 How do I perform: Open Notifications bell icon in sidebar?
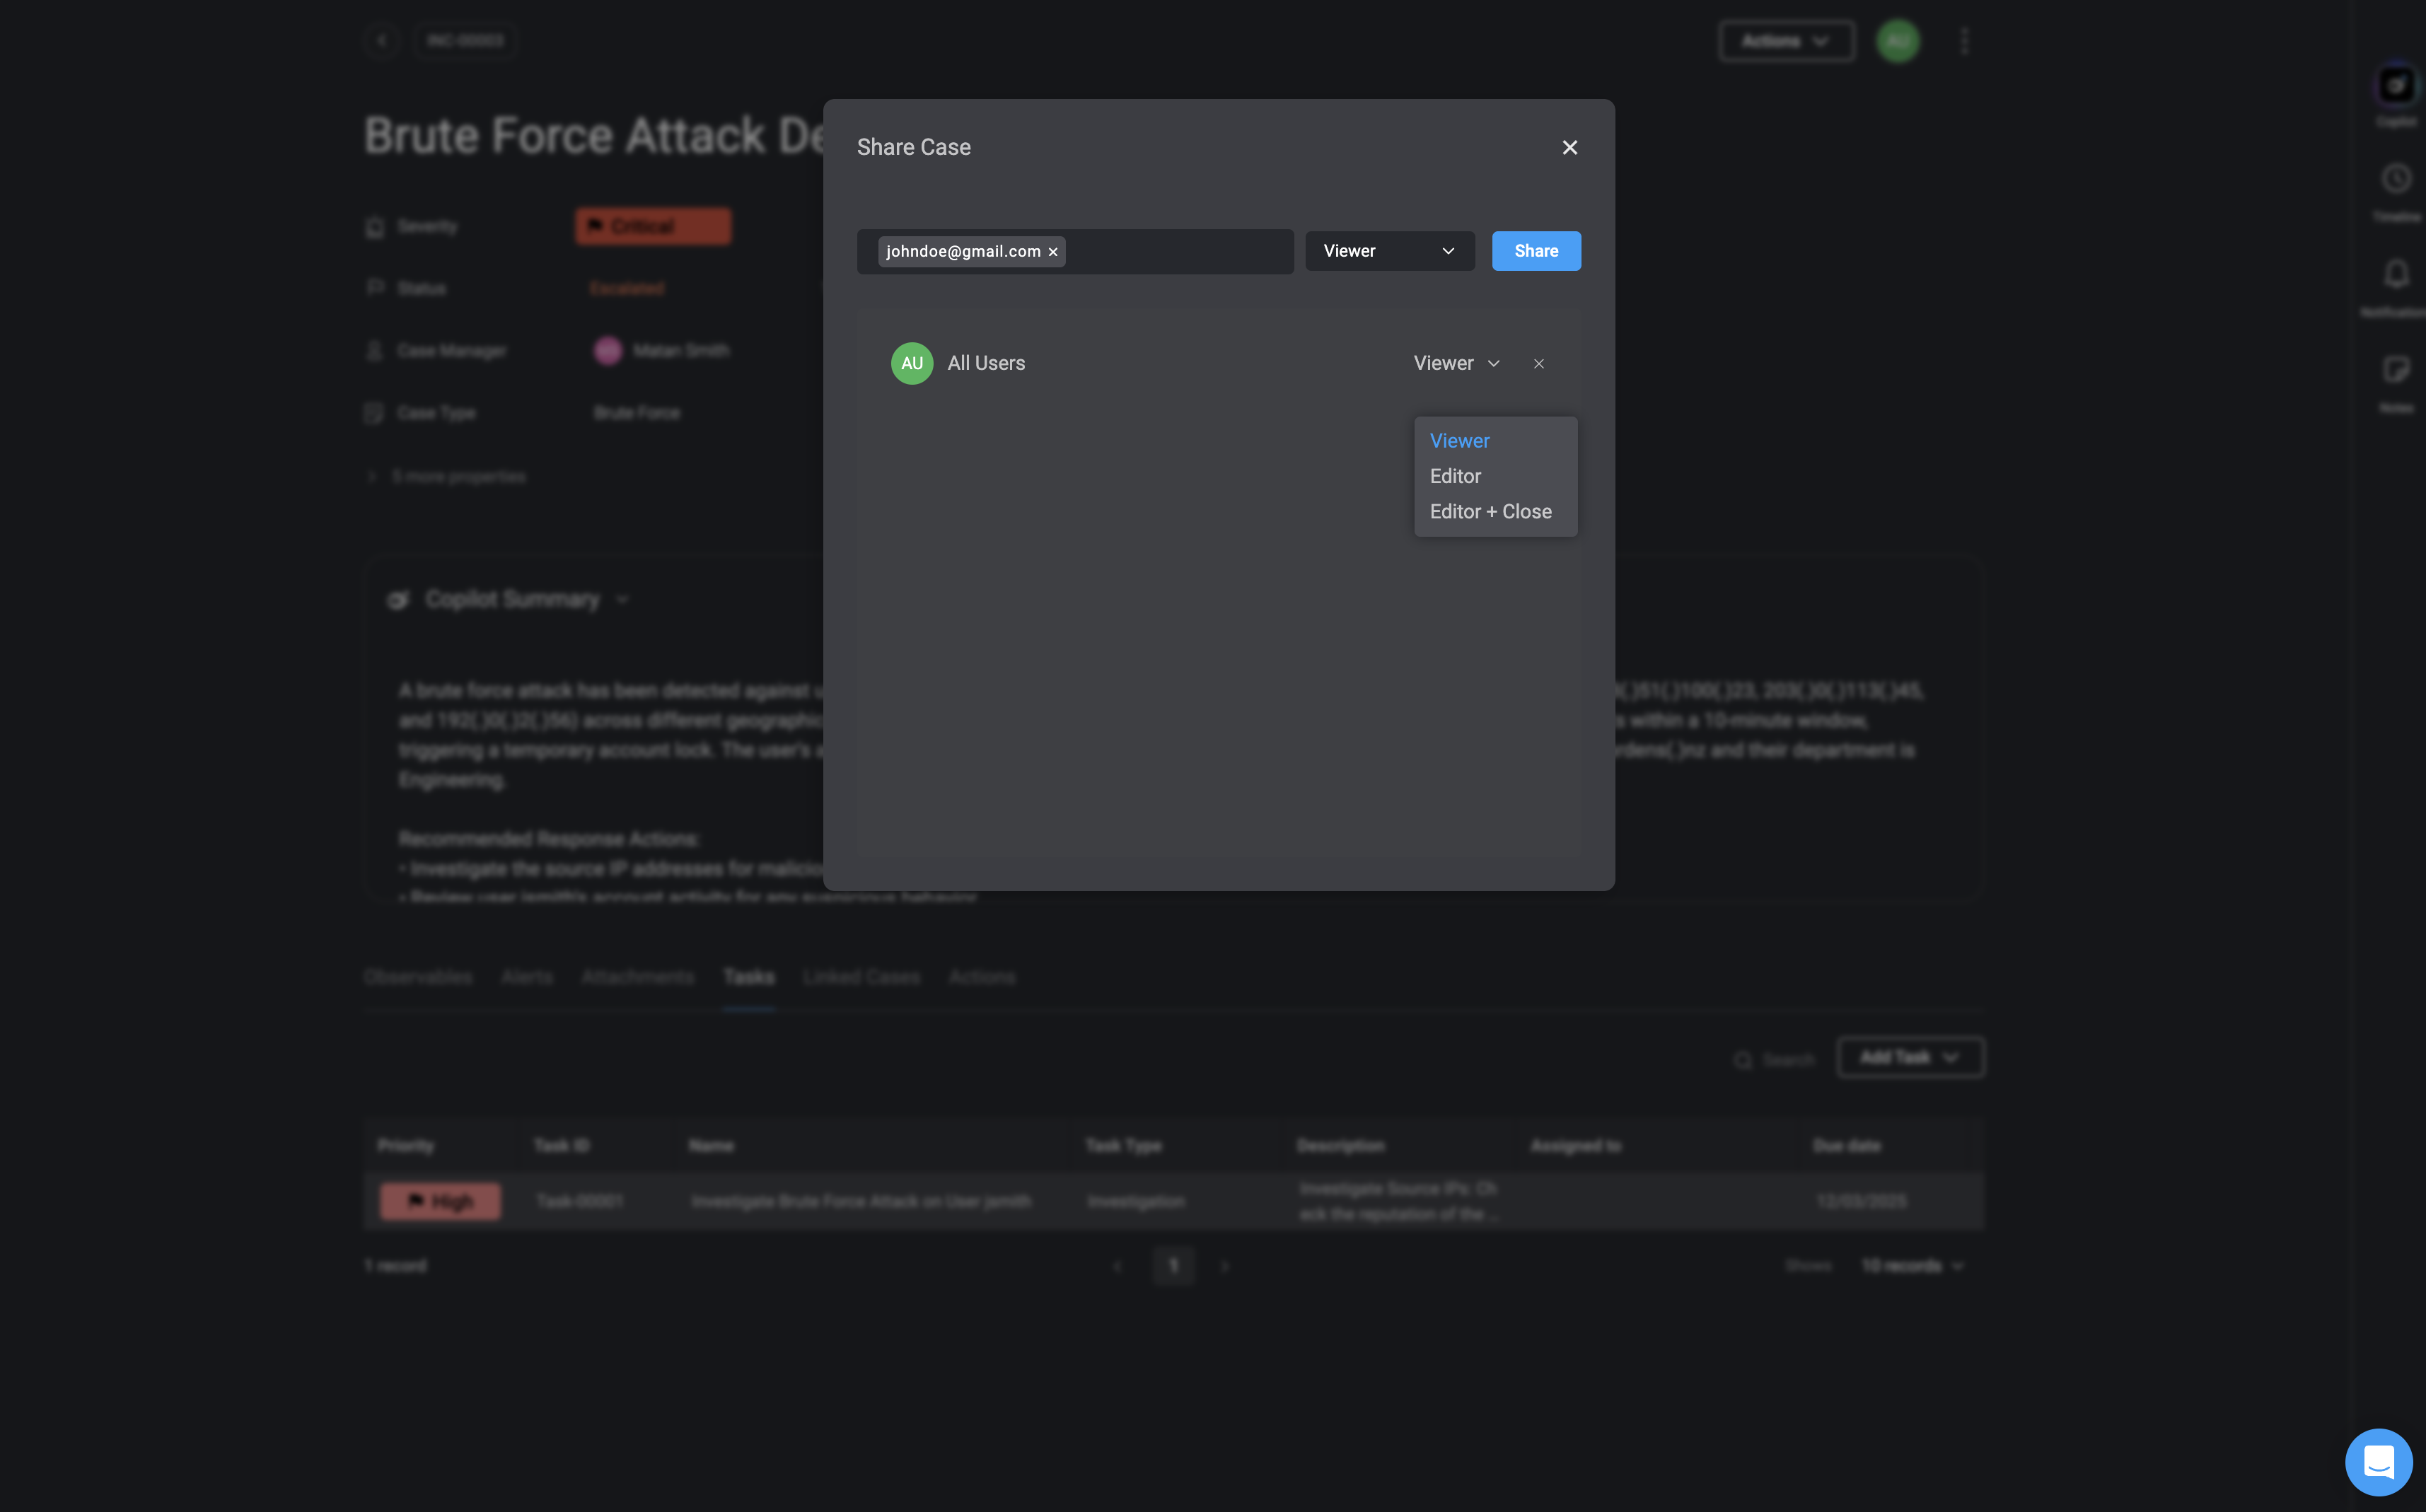[x=2396, y=274]
